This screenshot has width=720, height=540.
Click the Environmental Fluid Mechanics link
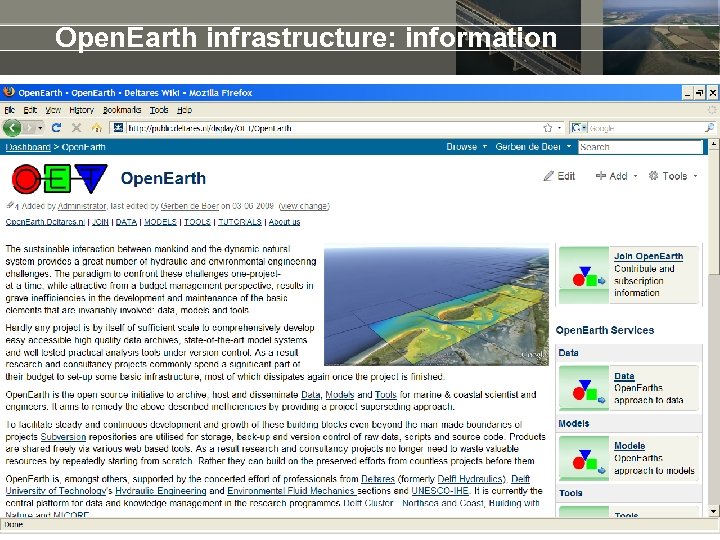(291, 491)
